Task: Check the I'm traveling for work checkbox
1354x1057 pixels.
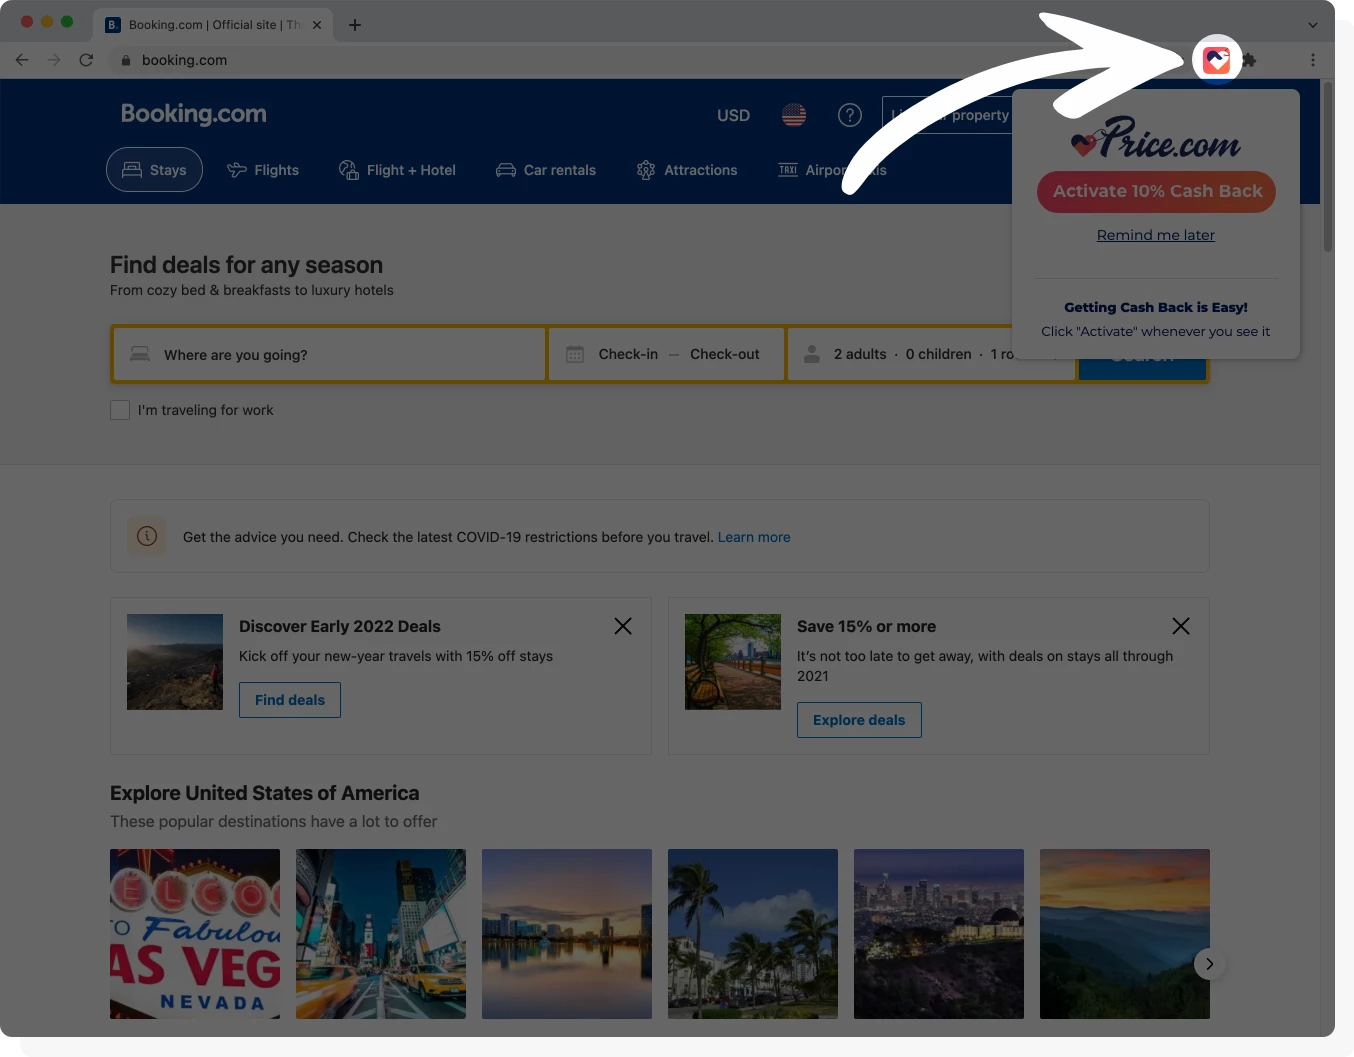Action: (120, 410)
